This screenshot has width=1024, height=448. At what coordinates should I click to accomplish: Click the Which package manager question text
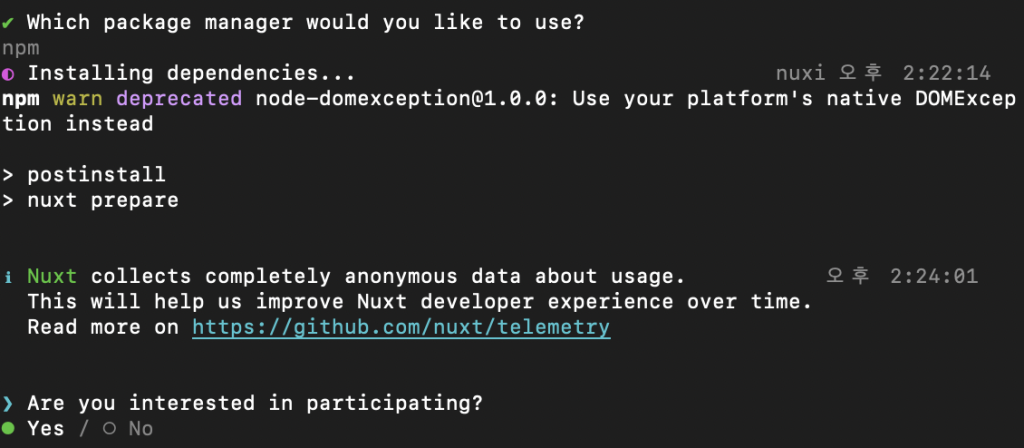(306, 23)
